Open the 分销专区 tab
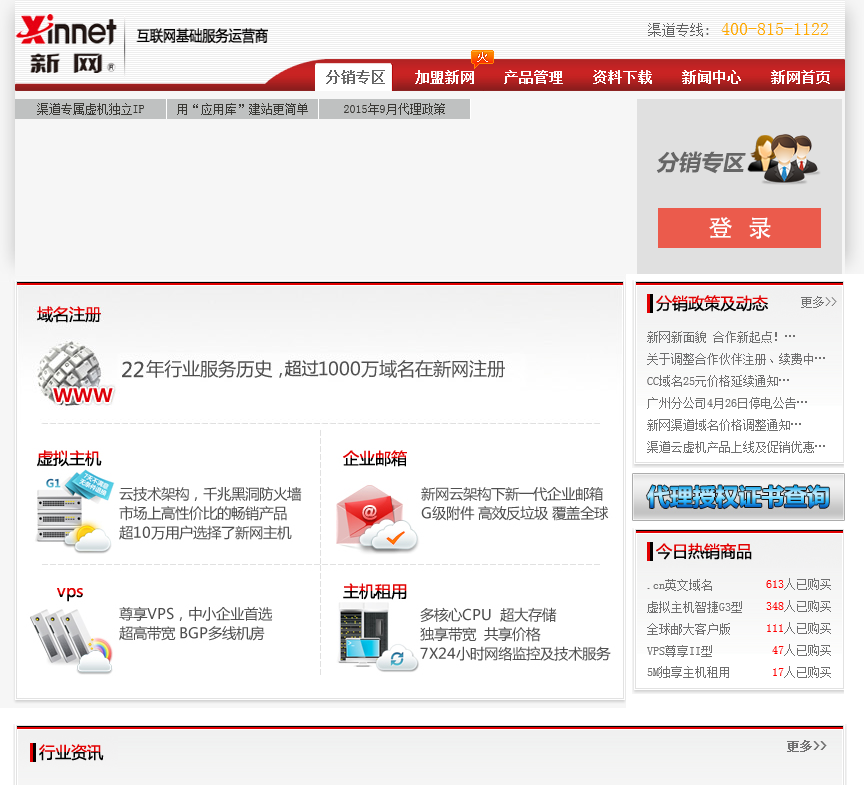The image size is (864, 785). point(354,77)
